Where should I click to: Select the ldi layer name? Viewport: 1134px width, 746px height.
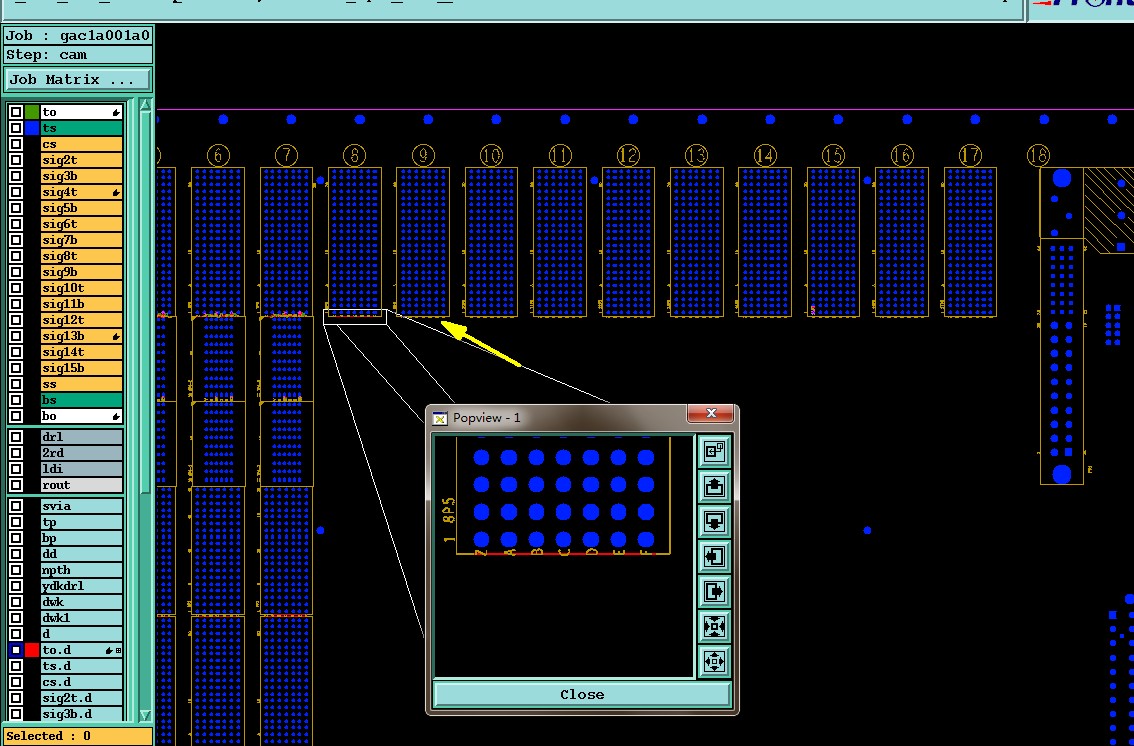(x=81, y=469)
